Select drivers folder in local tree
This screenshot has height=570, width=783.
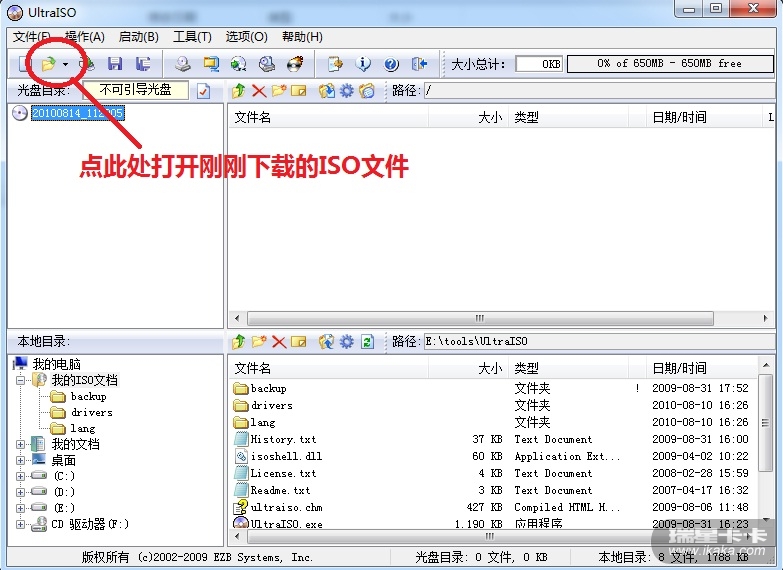(91, 413)
